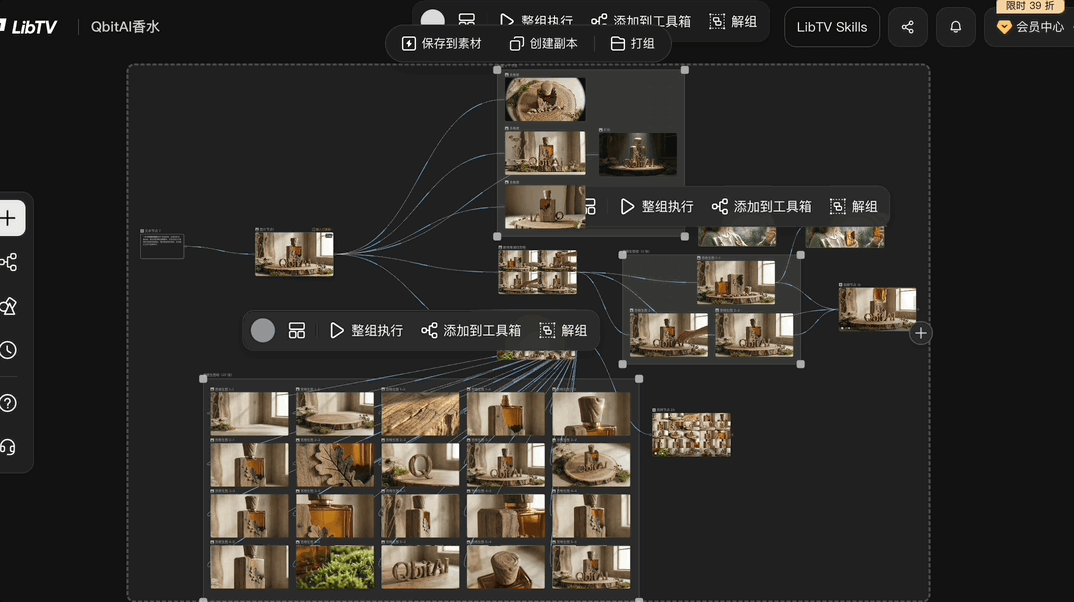The image size is (1074, 602).
Task: Select the green moss thumbnail in the bottom grid
Action: (x=335, y=566)
